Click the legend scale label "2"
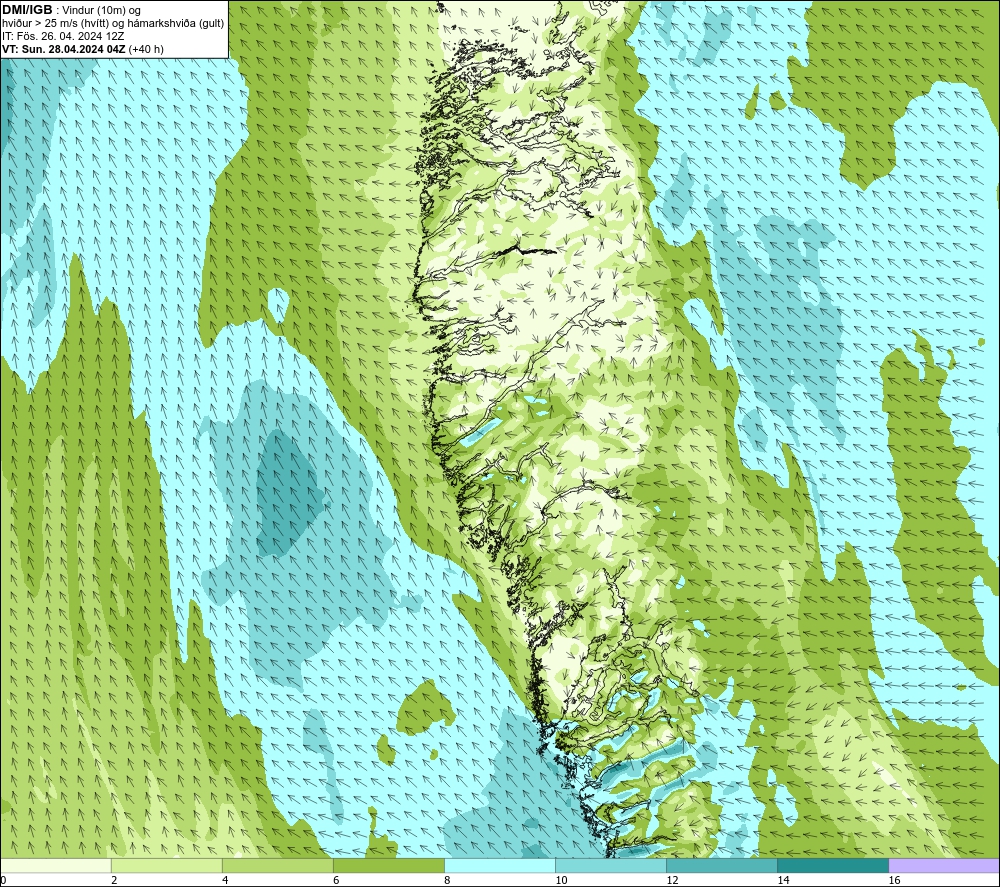Image resolution: width=1000 pixels, height=887 pixels. point(114,880)
